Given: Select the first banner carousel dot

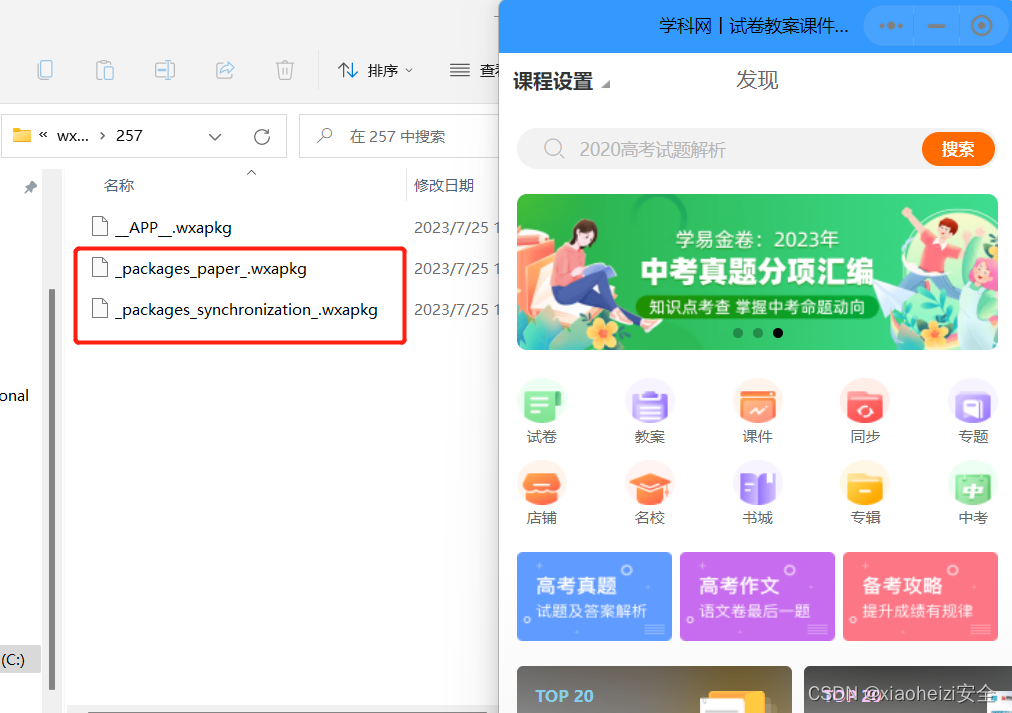Looking at the screenshot, I should (738, 333).
